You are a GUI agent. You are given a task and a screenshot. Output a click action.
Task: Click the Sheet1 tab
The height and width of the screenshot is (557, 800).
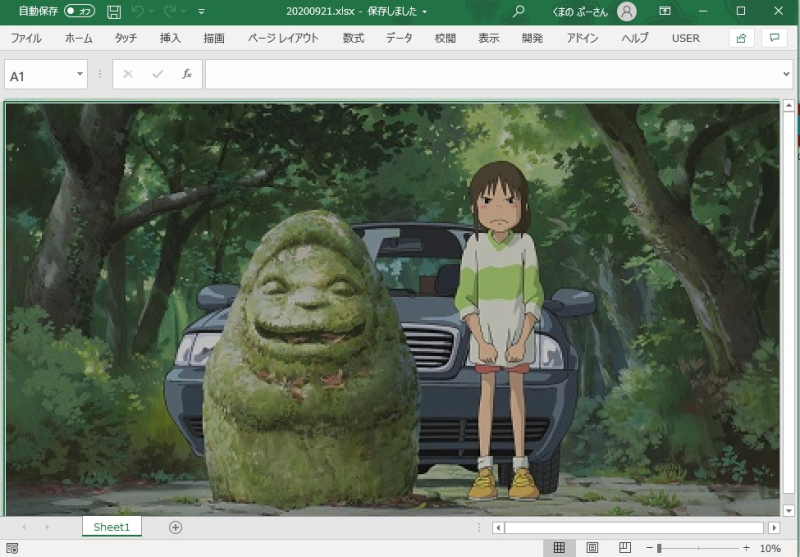pos(112,527)
